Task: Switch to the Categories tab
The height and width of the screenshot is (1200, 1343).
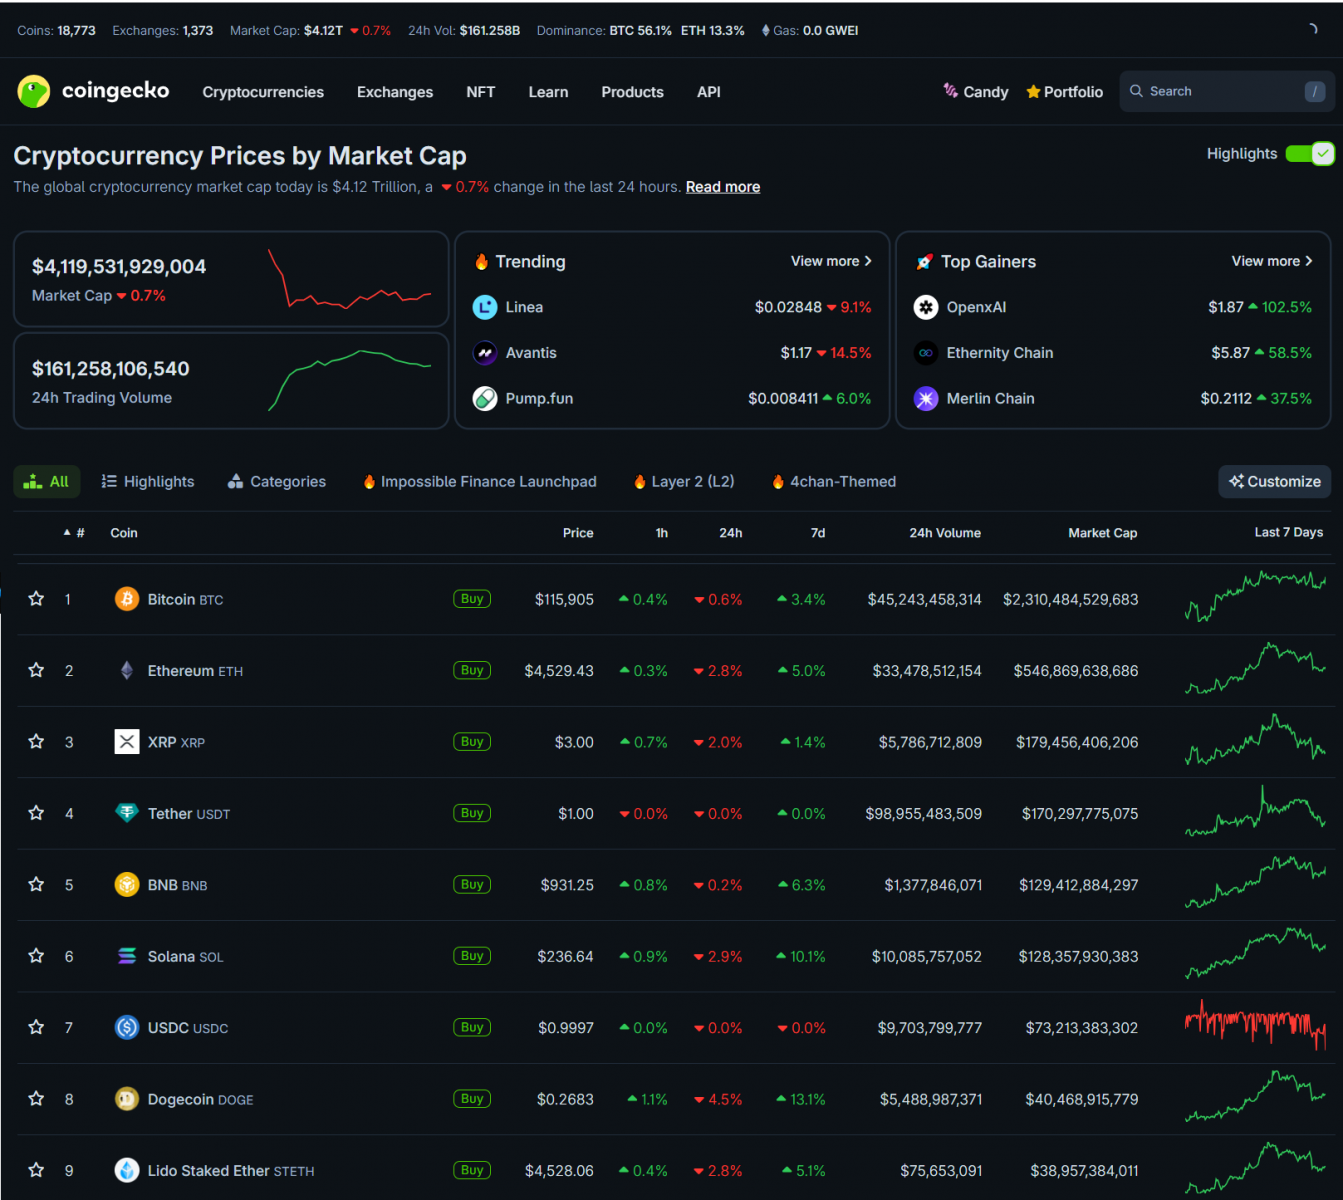Action: point(277,481)
